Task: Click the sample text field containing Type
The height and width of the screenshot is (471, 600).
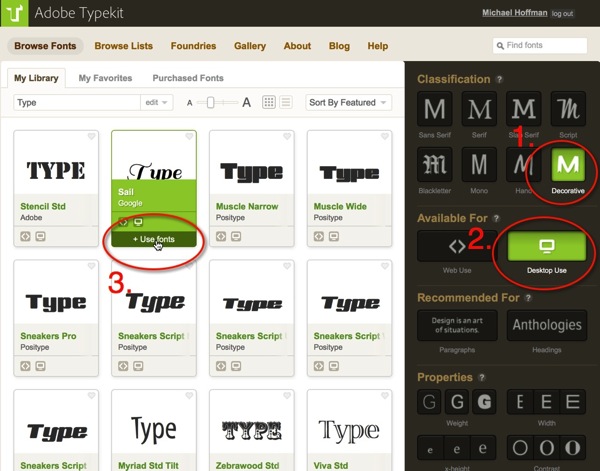Action: point(77,103)
